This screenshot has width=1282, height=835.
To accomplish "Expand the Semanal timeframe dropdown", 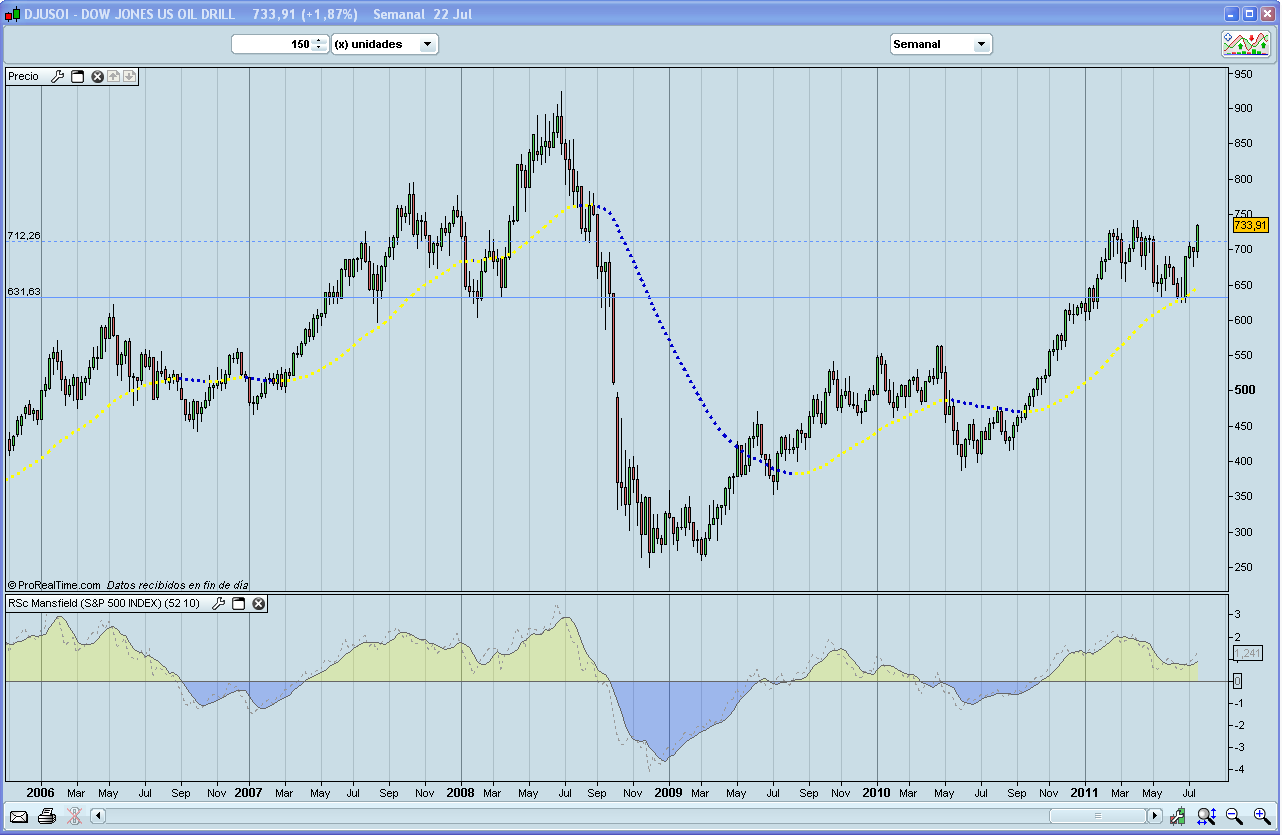I will pyautogui.click(x=981, y=44).
